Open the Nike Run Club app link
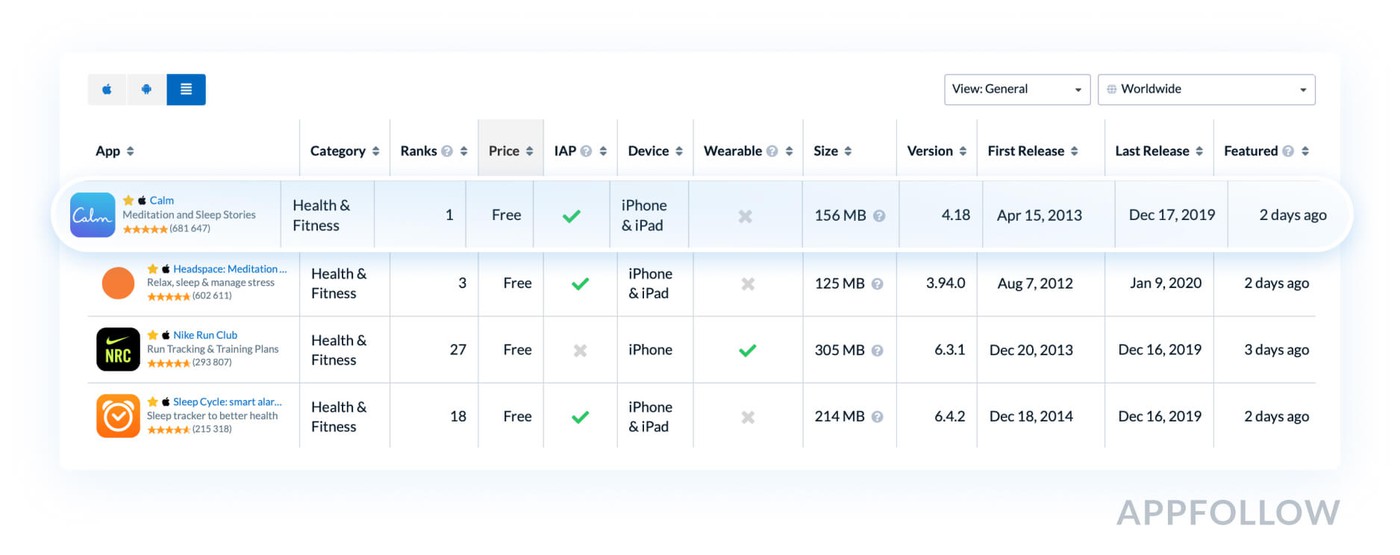1400x555 pixels. click(x=205, y=335)
